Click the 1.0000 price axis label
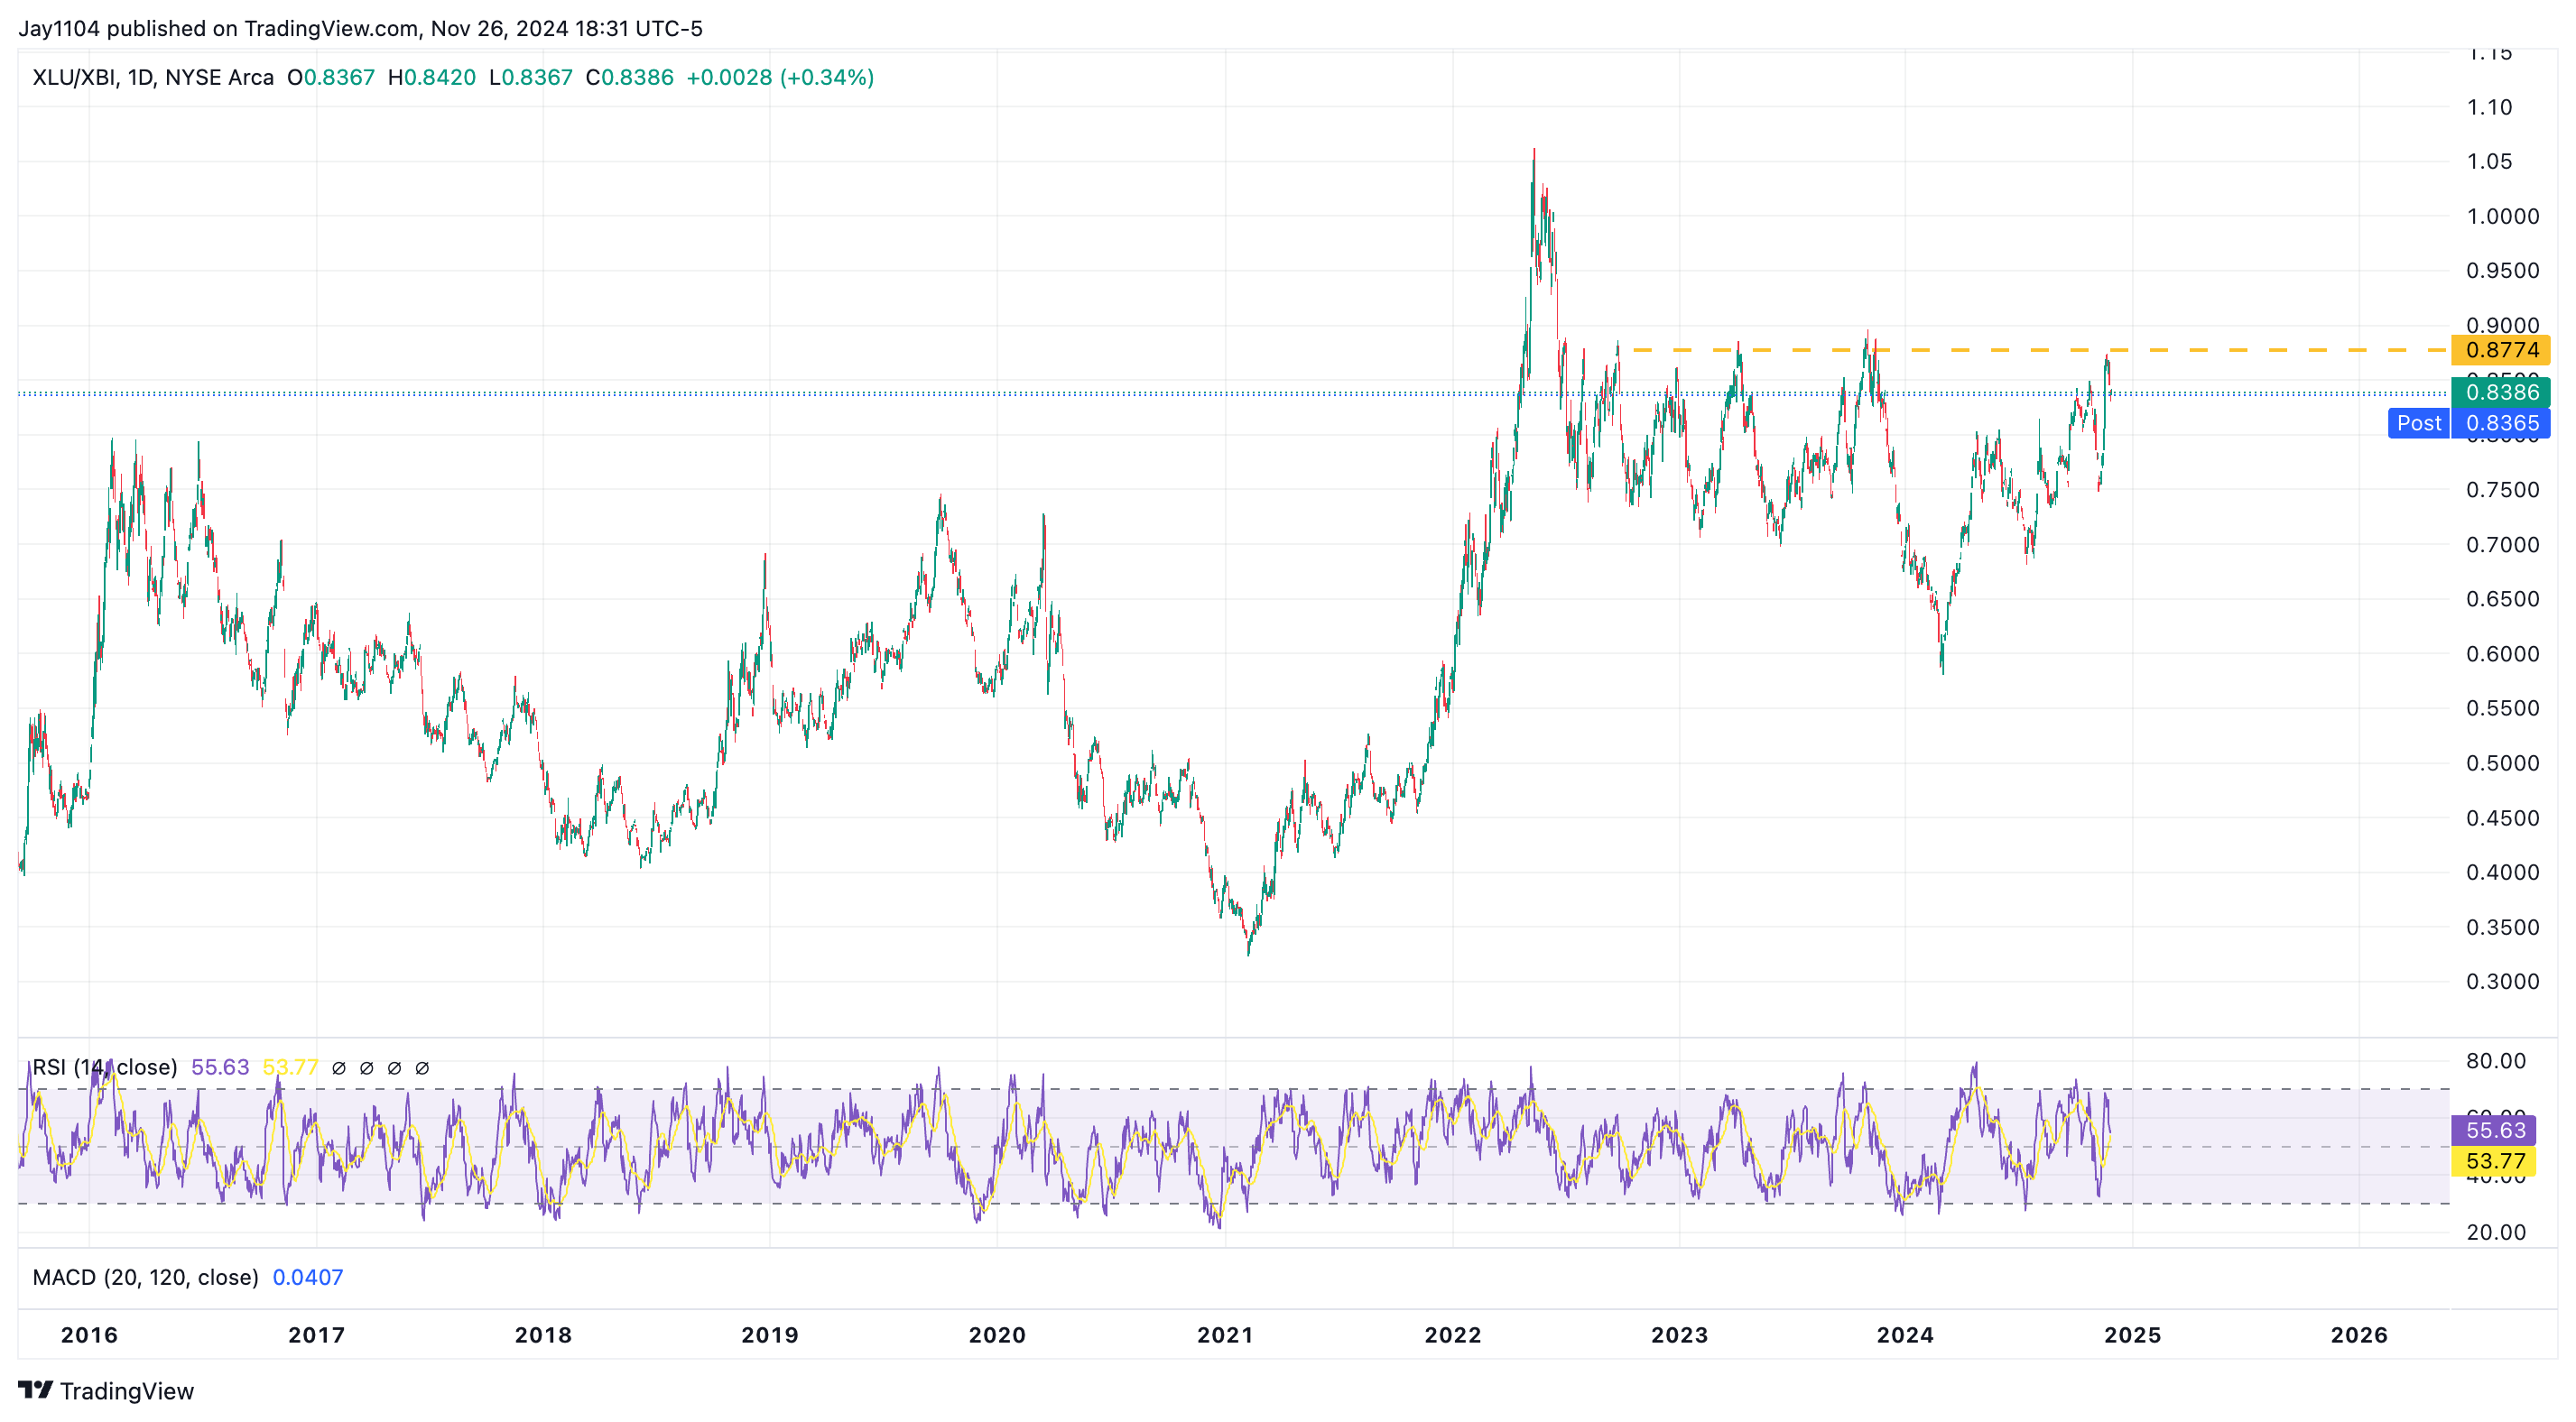This screenshot has width=2576, height=1422. tap(2502, 216)
